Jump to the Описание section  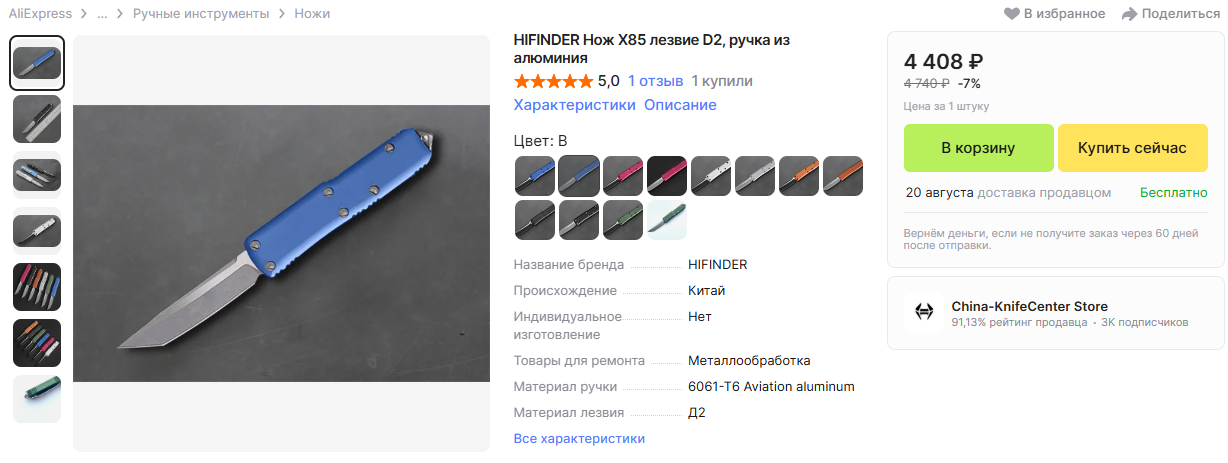680,105
